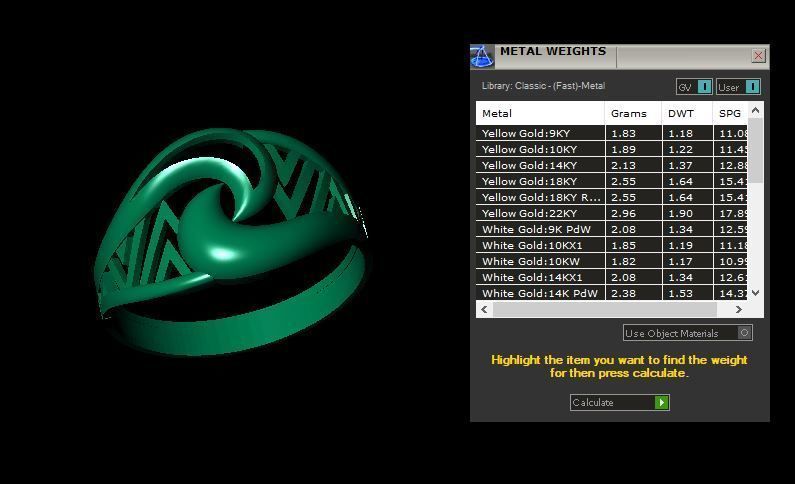Image resolution: width=795 pixels, height=484 pixels.
Task: Click the Calculate button
Action: (x=620, y=402)
